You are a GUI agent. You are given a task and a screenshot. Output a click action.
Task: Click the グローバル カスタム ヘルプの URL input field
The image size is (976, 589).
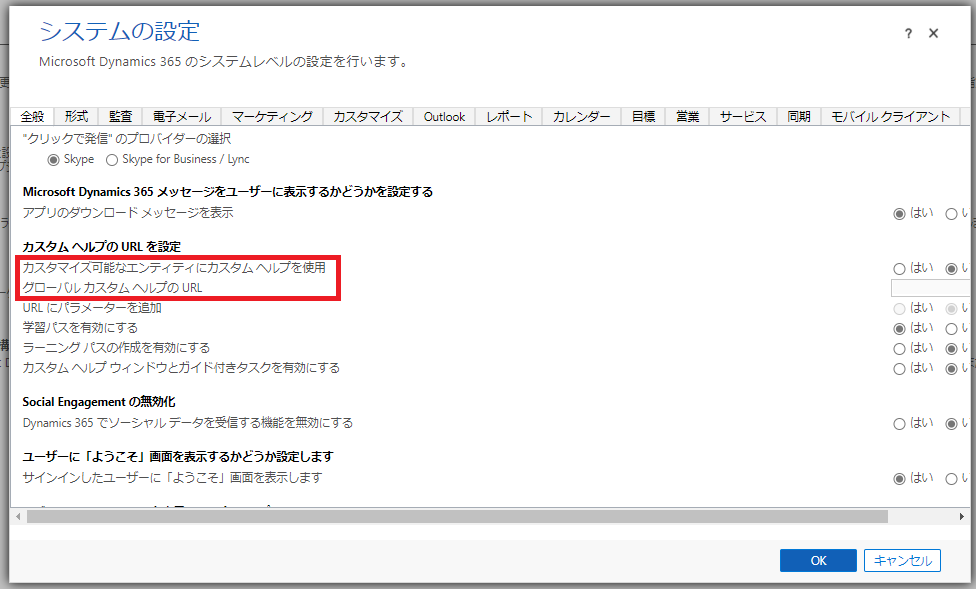931,288
